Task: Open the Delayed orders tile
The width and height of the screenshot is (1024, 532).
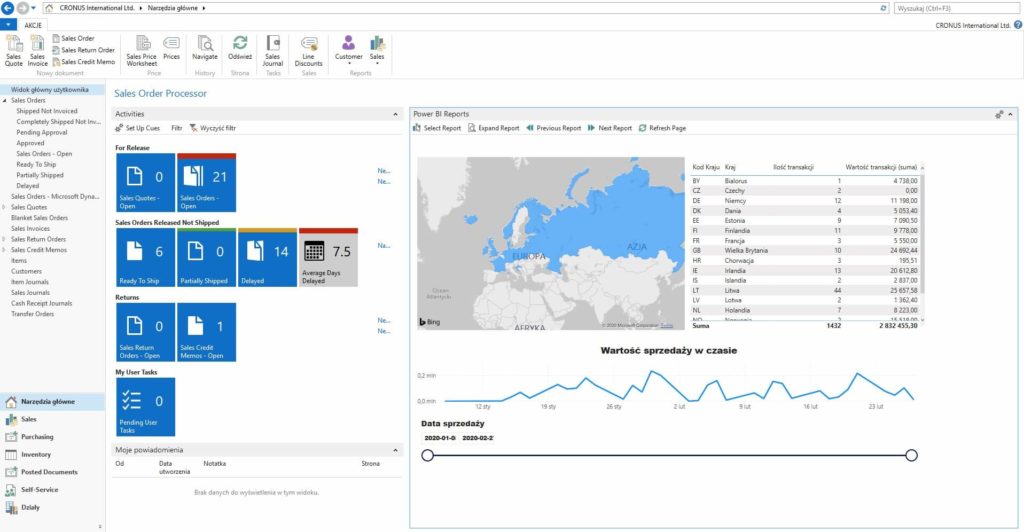Action: (268, 257)
